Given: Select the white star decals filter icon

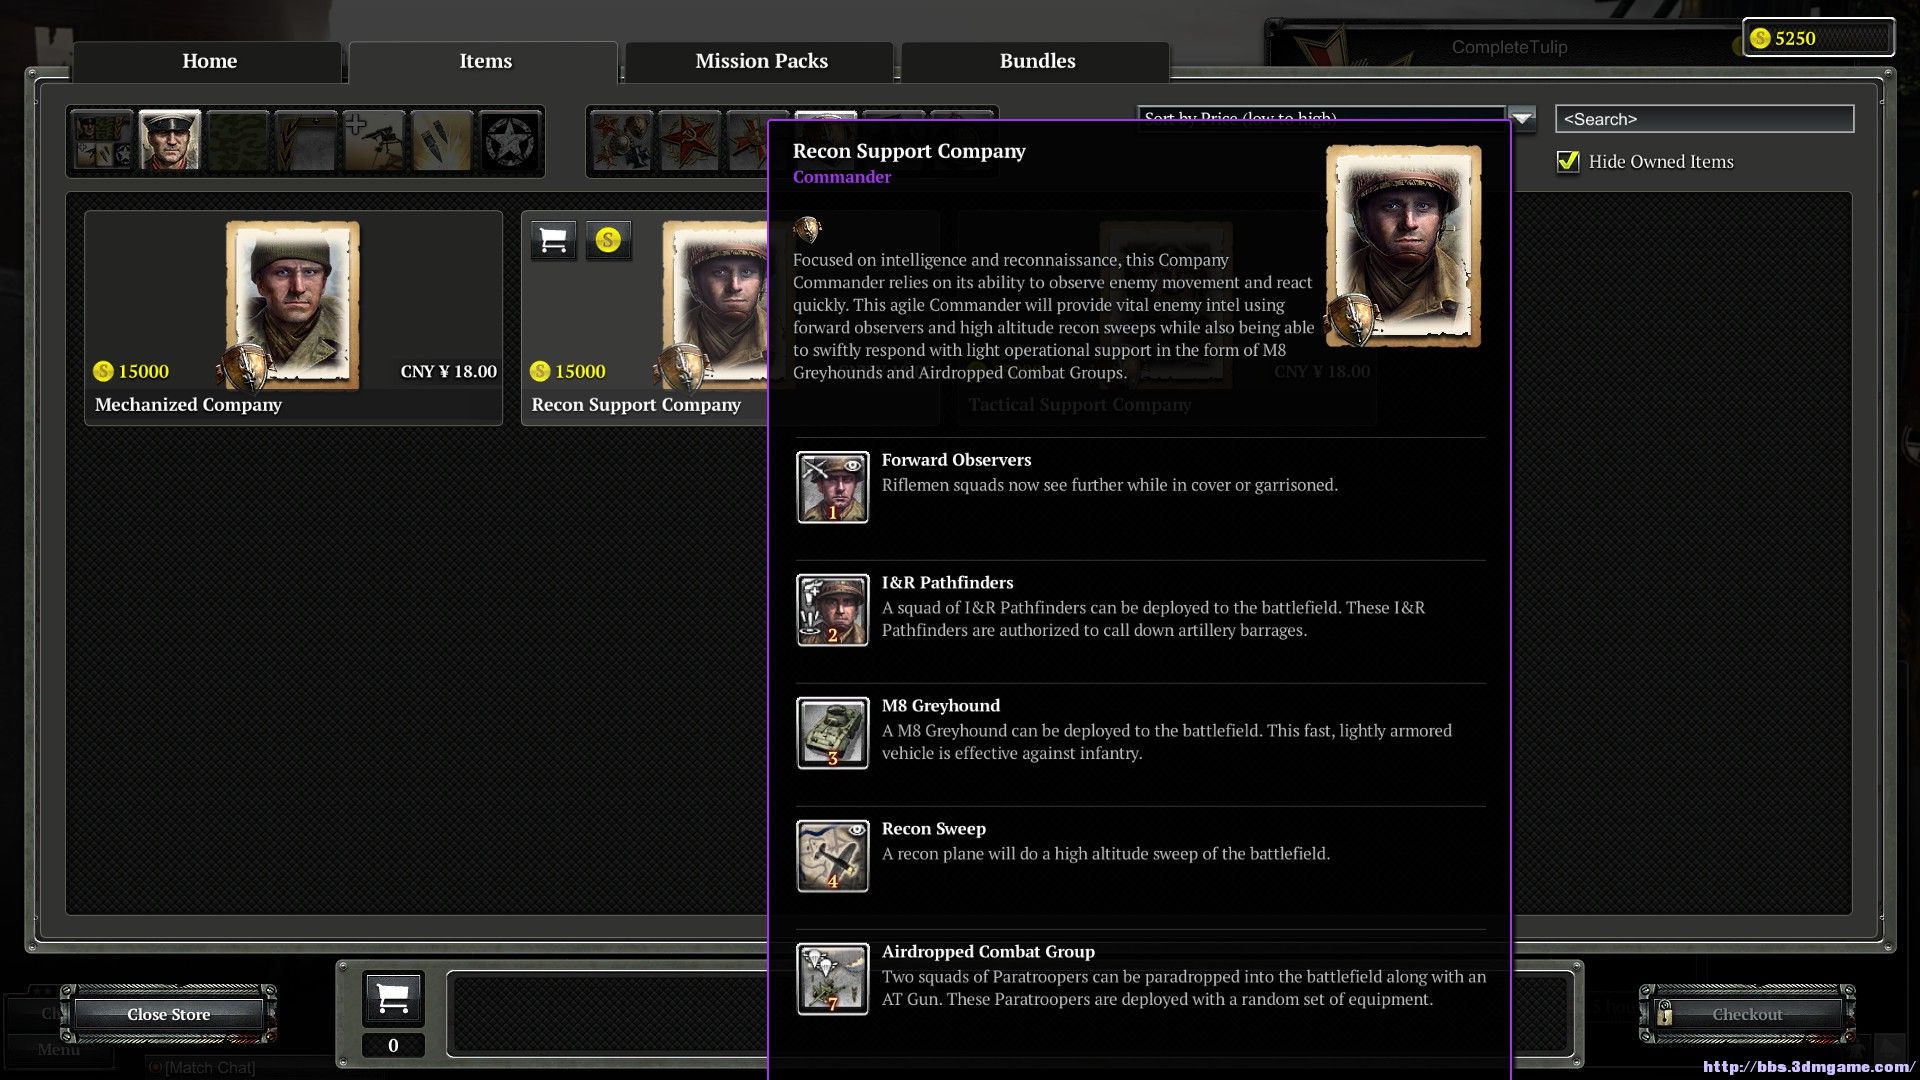Looking at the screenshot, I should click(x=510, y=141).
